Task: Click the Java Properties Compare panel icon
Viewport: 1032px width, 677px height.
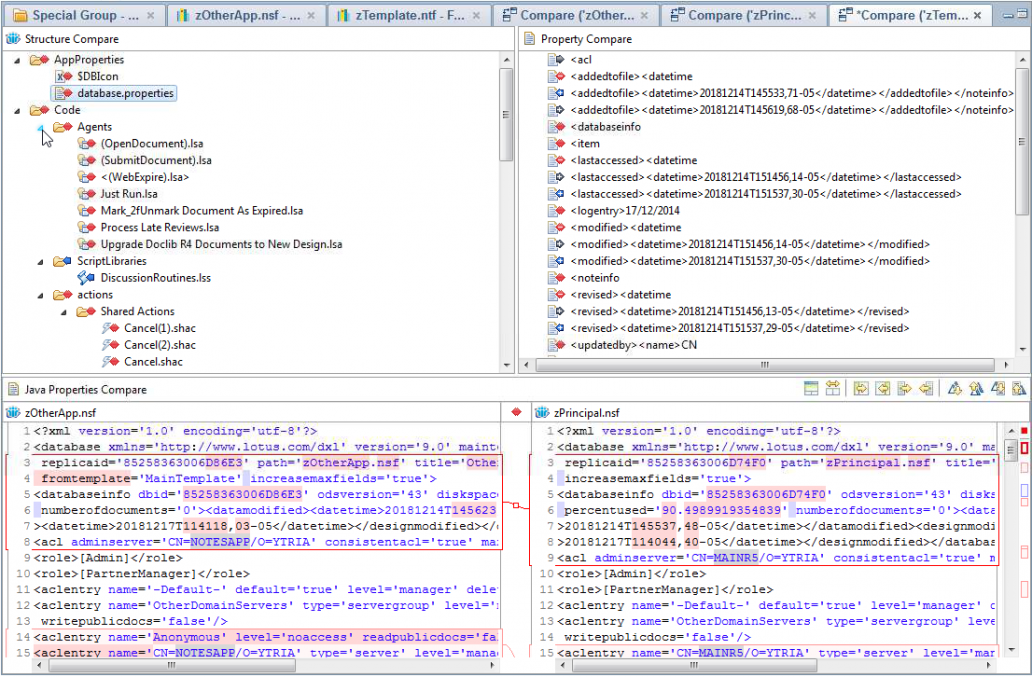Action: pos(13,389)
